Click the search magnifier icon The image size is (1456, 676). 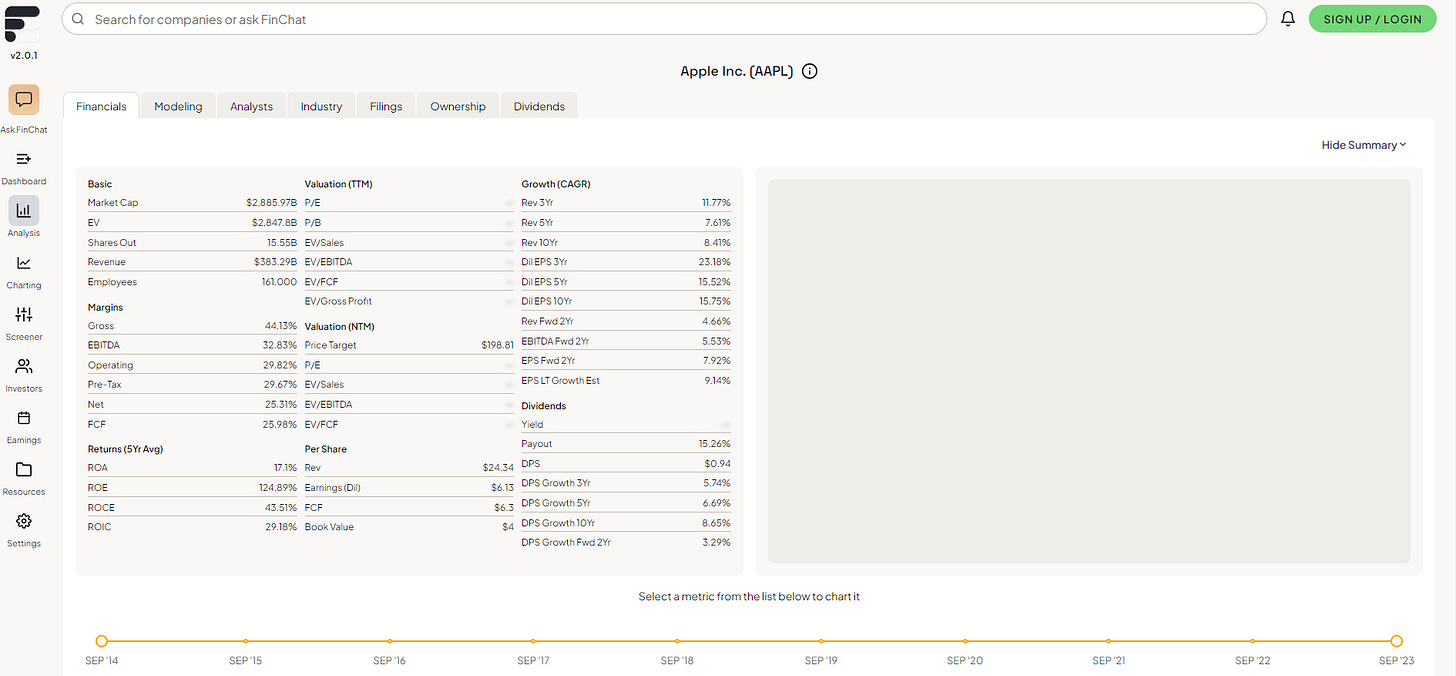click(x=79, y=19)
